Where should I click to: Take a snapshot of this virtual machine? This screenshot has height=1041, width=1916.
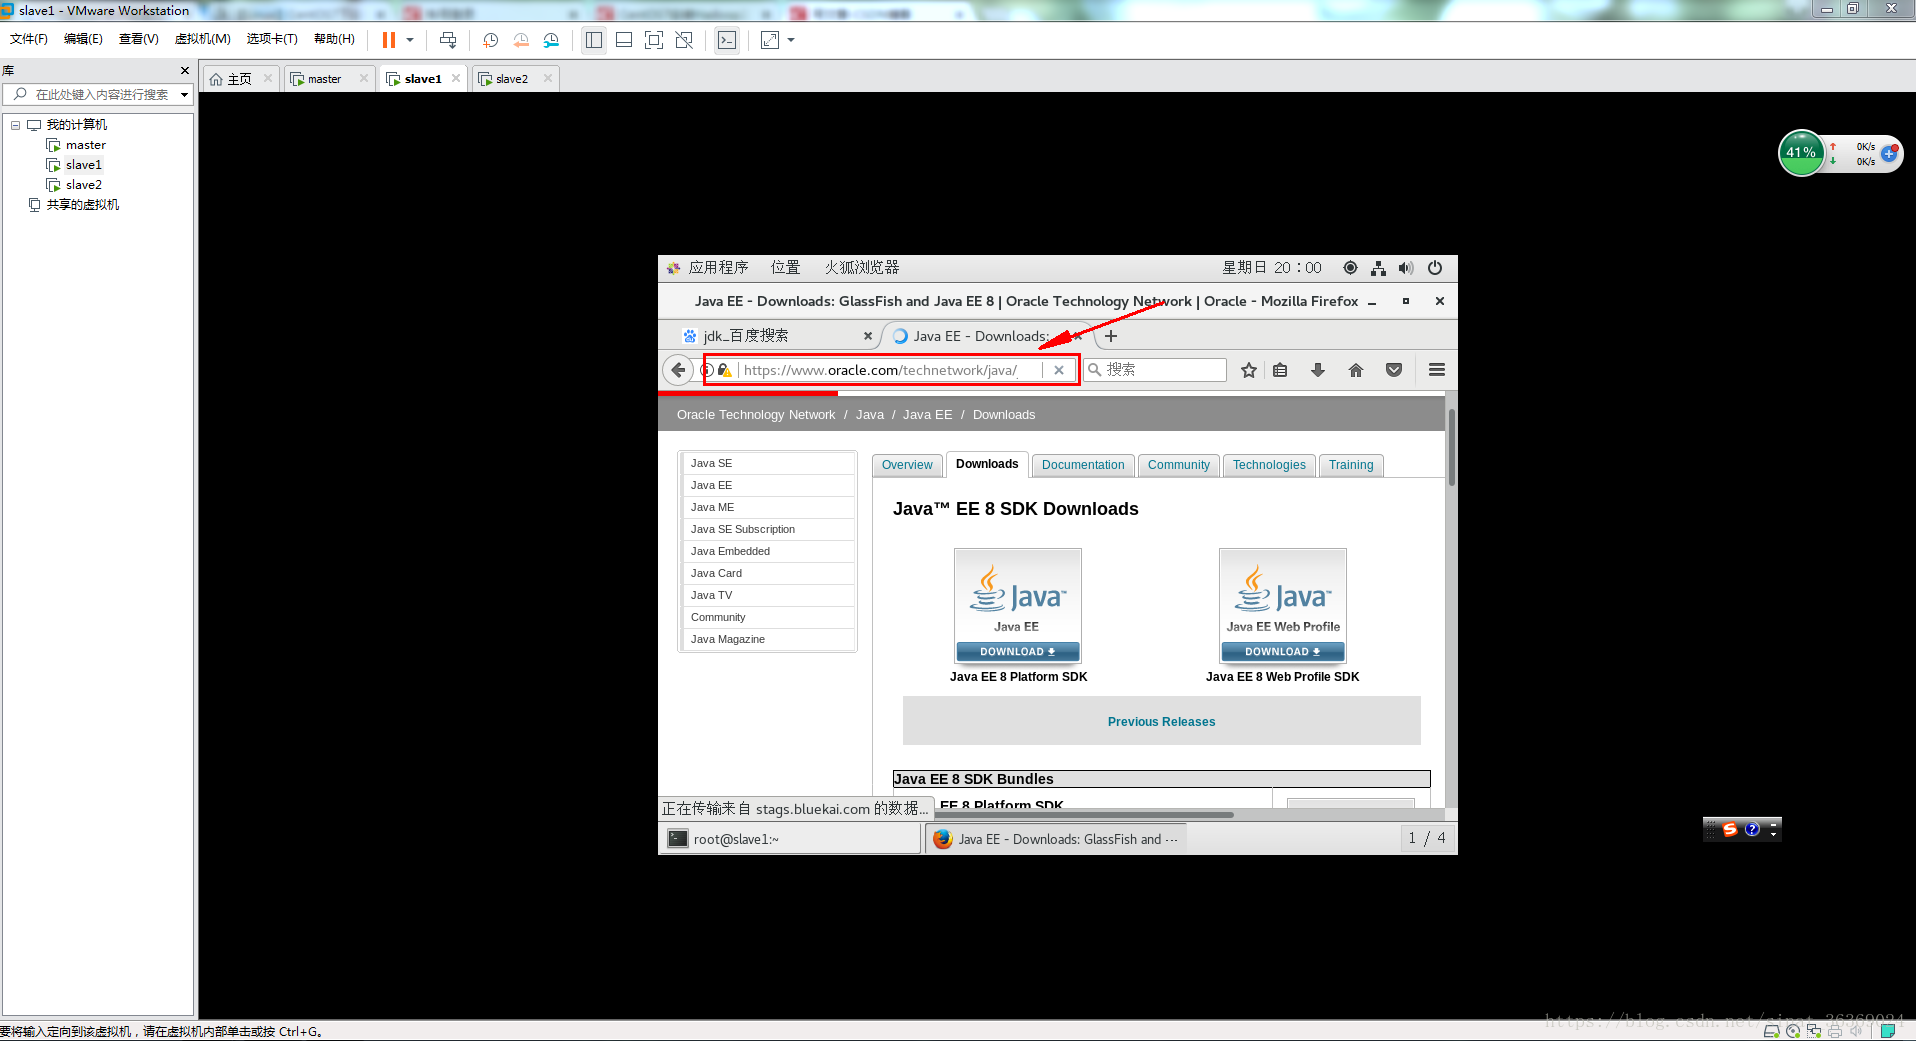click(490, 40)
